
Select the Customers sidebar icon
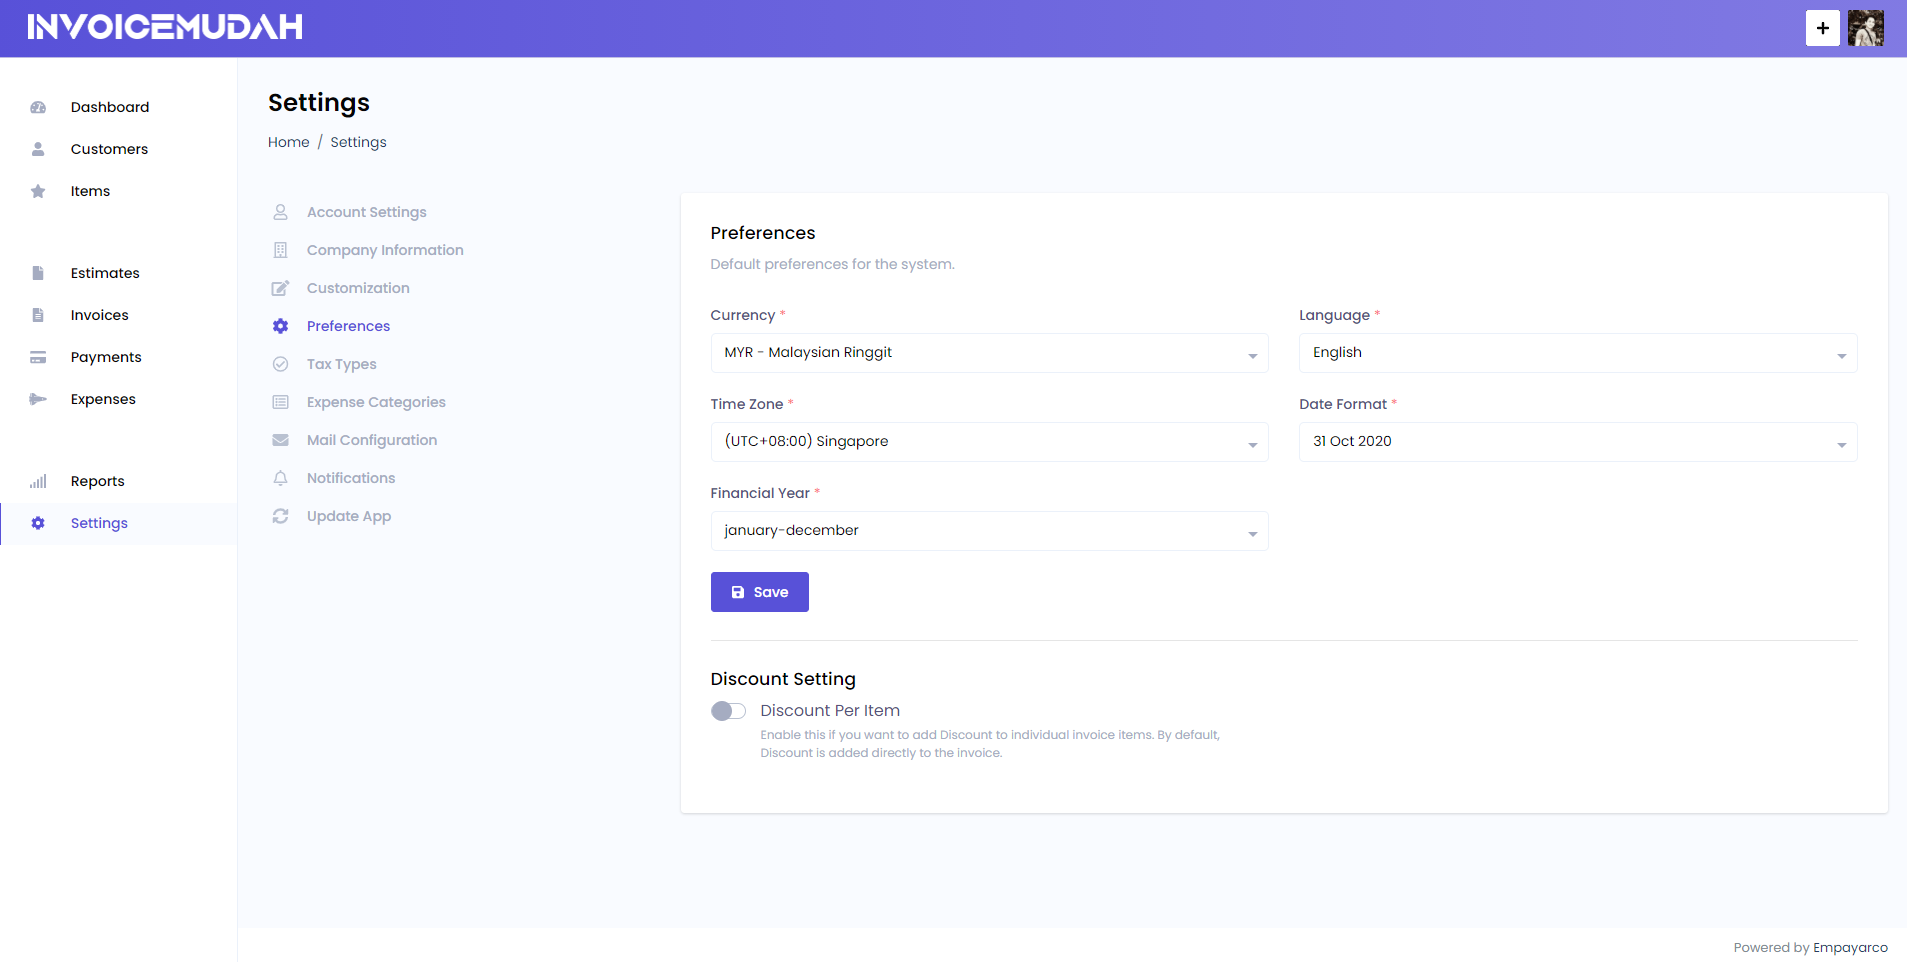[38, 149]
